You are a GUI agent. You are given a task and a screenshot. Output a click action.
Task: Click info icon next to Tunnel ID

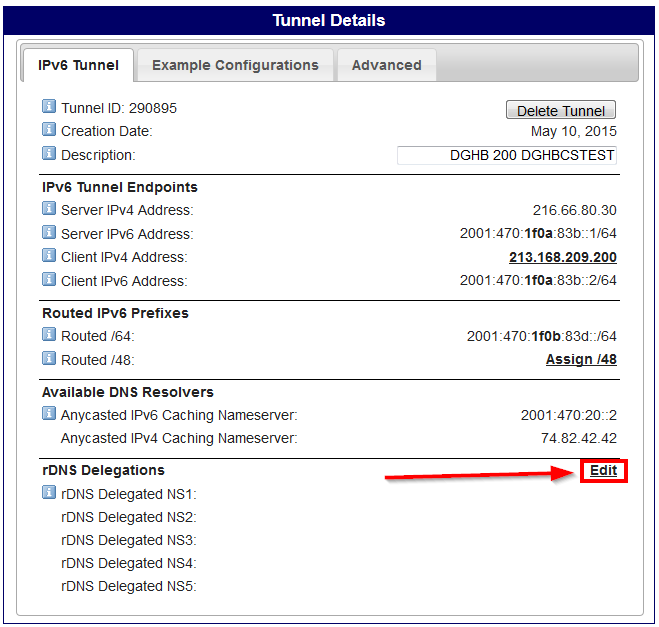[x=49, y=107]
